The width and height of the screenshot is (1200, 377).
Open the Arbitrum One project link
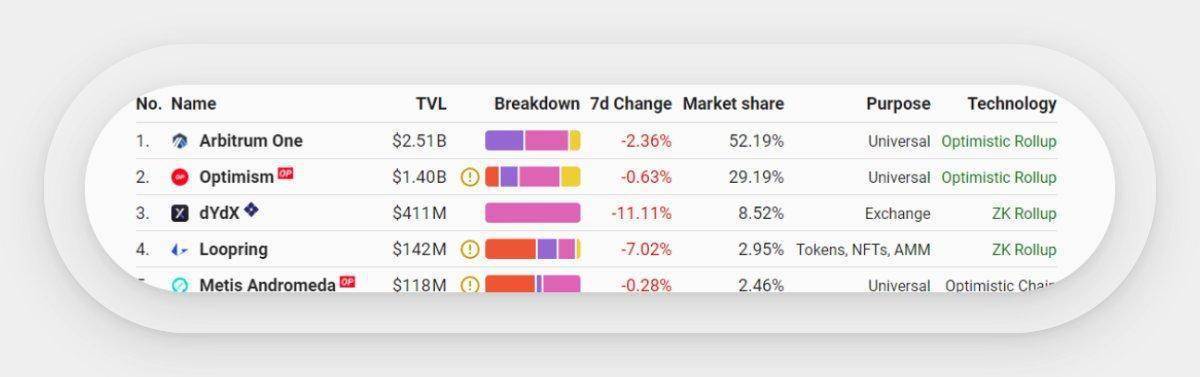pos(251,141)
